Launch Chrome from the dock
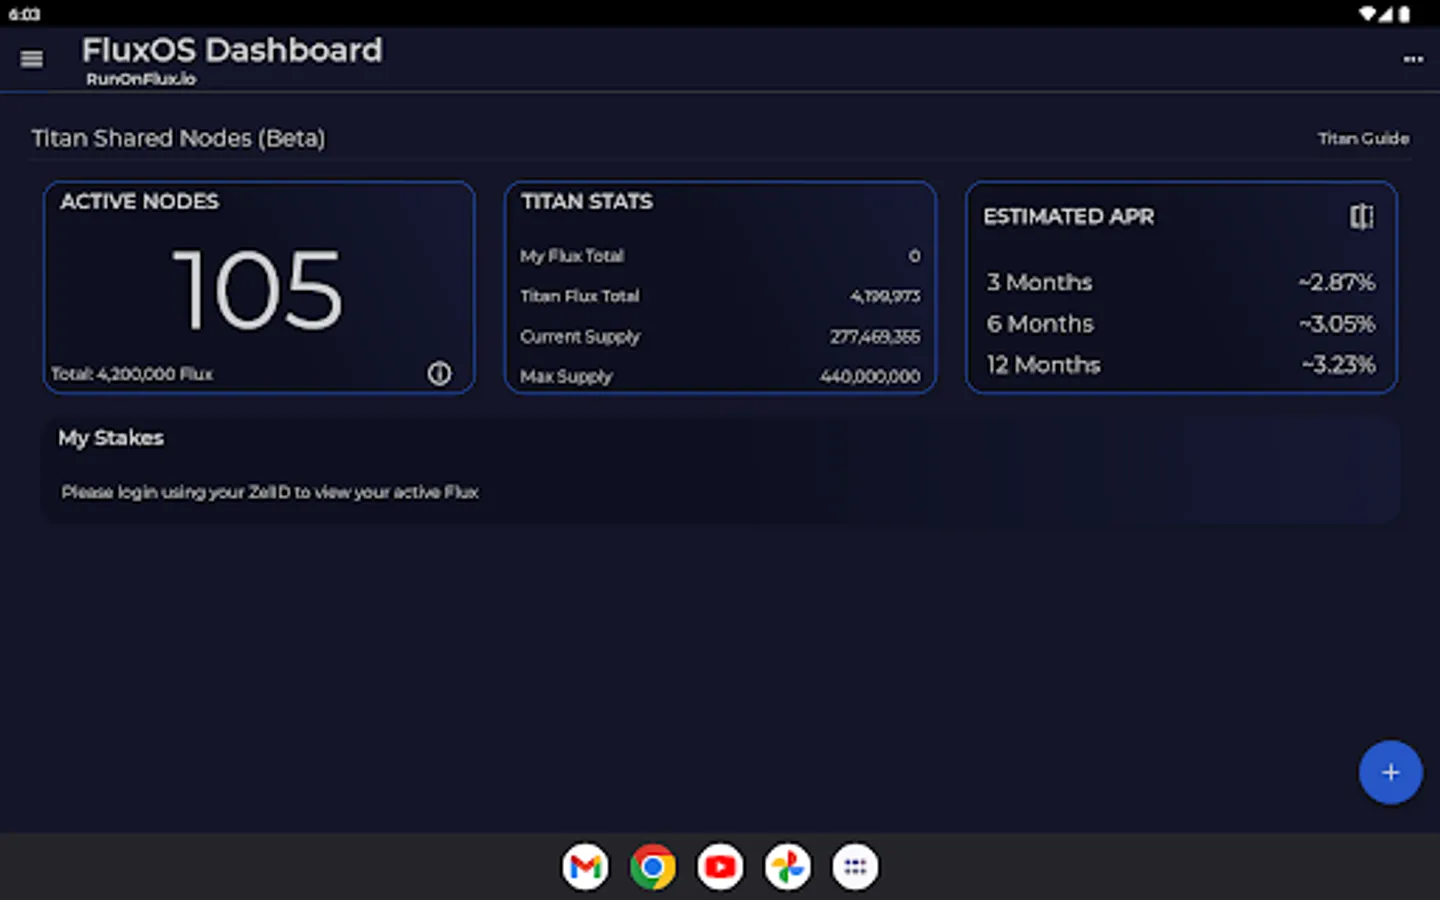1440x900 pixels. coord(652,867)
